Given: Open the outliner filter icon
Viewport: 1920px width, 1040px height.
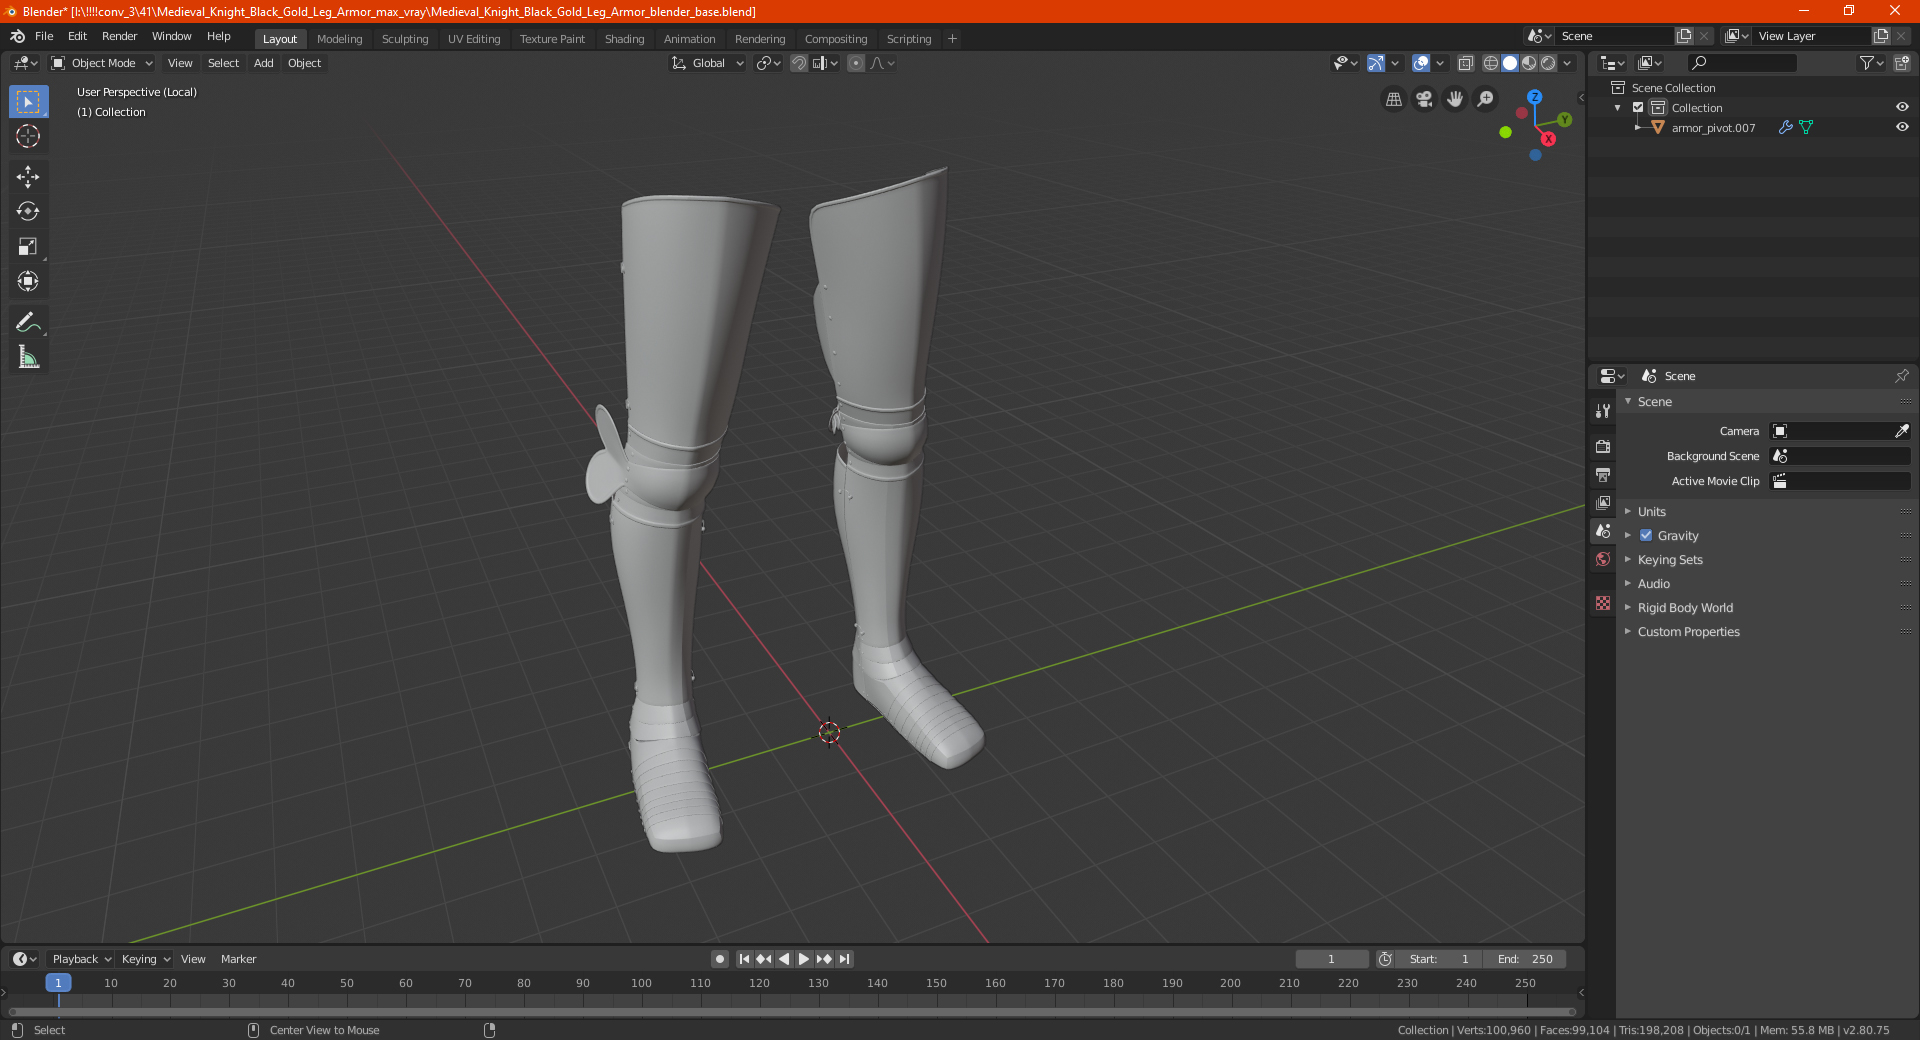Looking at the screenshot, I should pos(1871,63).
